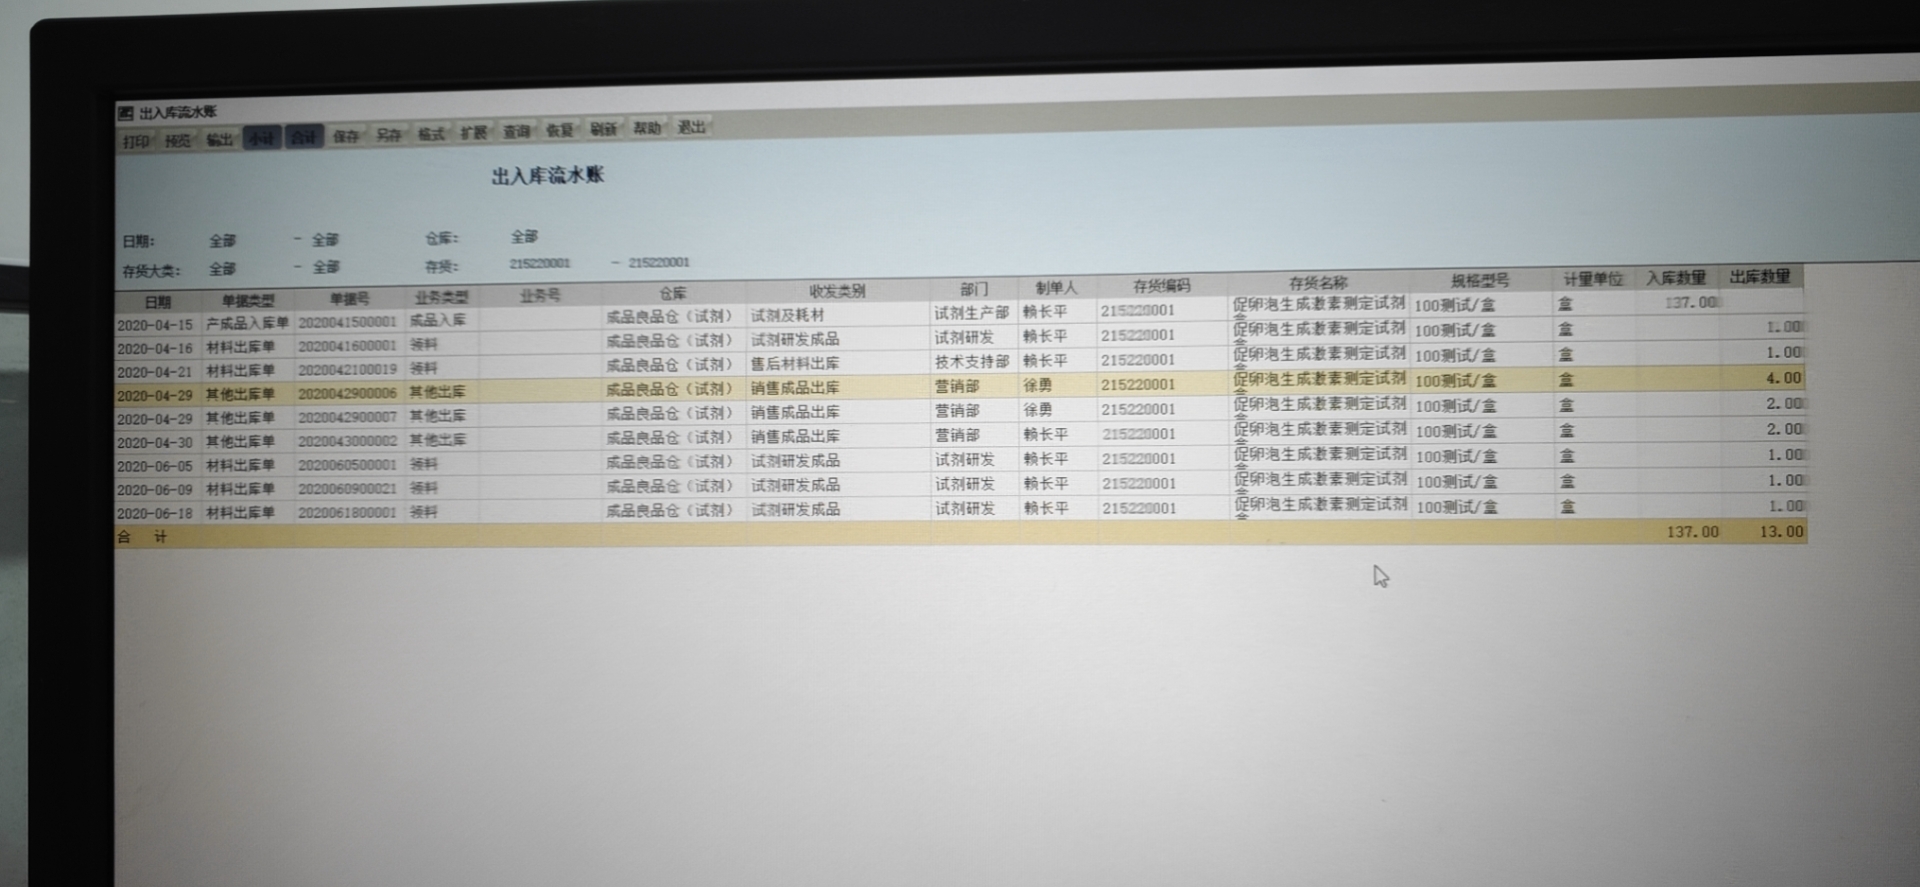1920x887 pixels.
Task: Click document number 2020041600001
Action: [348, 346]
